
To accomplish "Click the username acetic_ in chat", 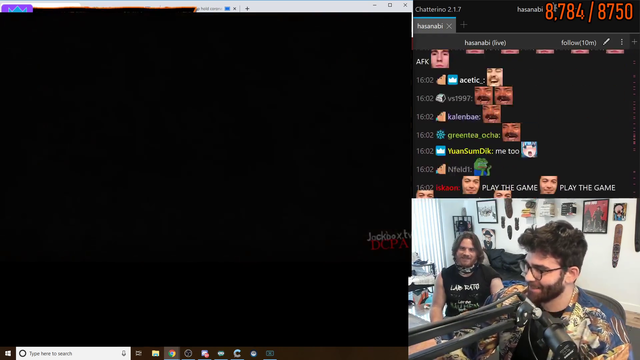I will coord(472,80).
